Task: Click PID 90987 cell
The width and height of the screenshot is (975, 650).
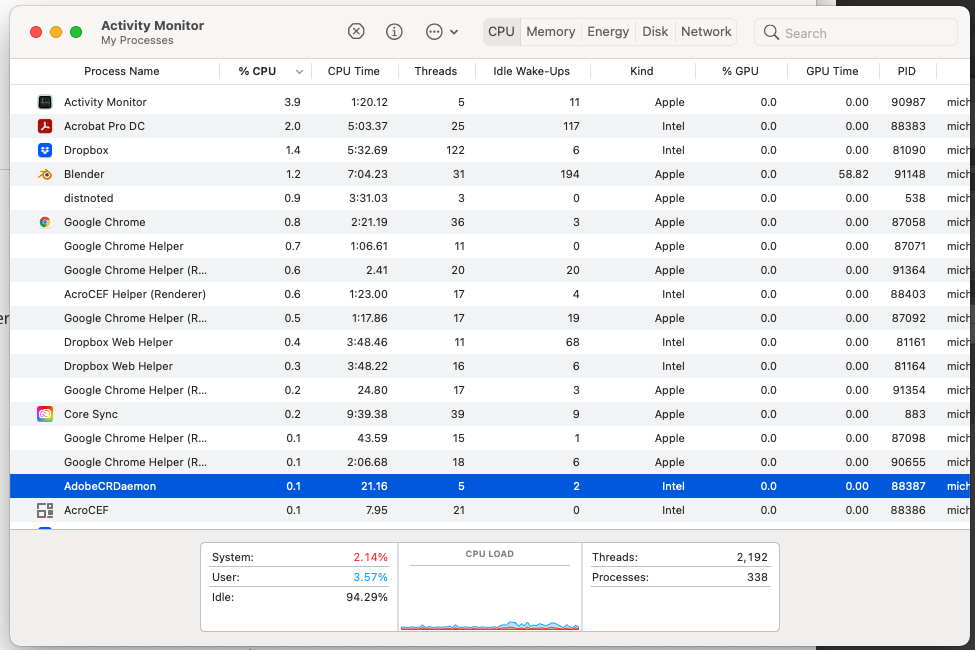Action: (908, 102)
